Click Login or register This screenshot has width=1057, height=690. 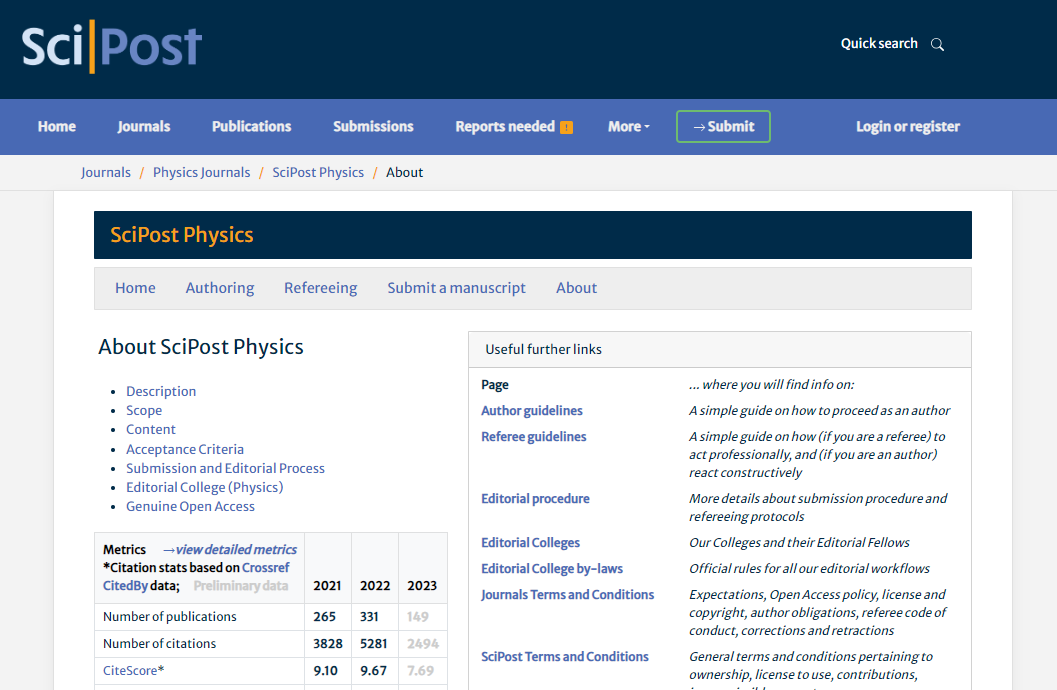(x=907, y=127)
